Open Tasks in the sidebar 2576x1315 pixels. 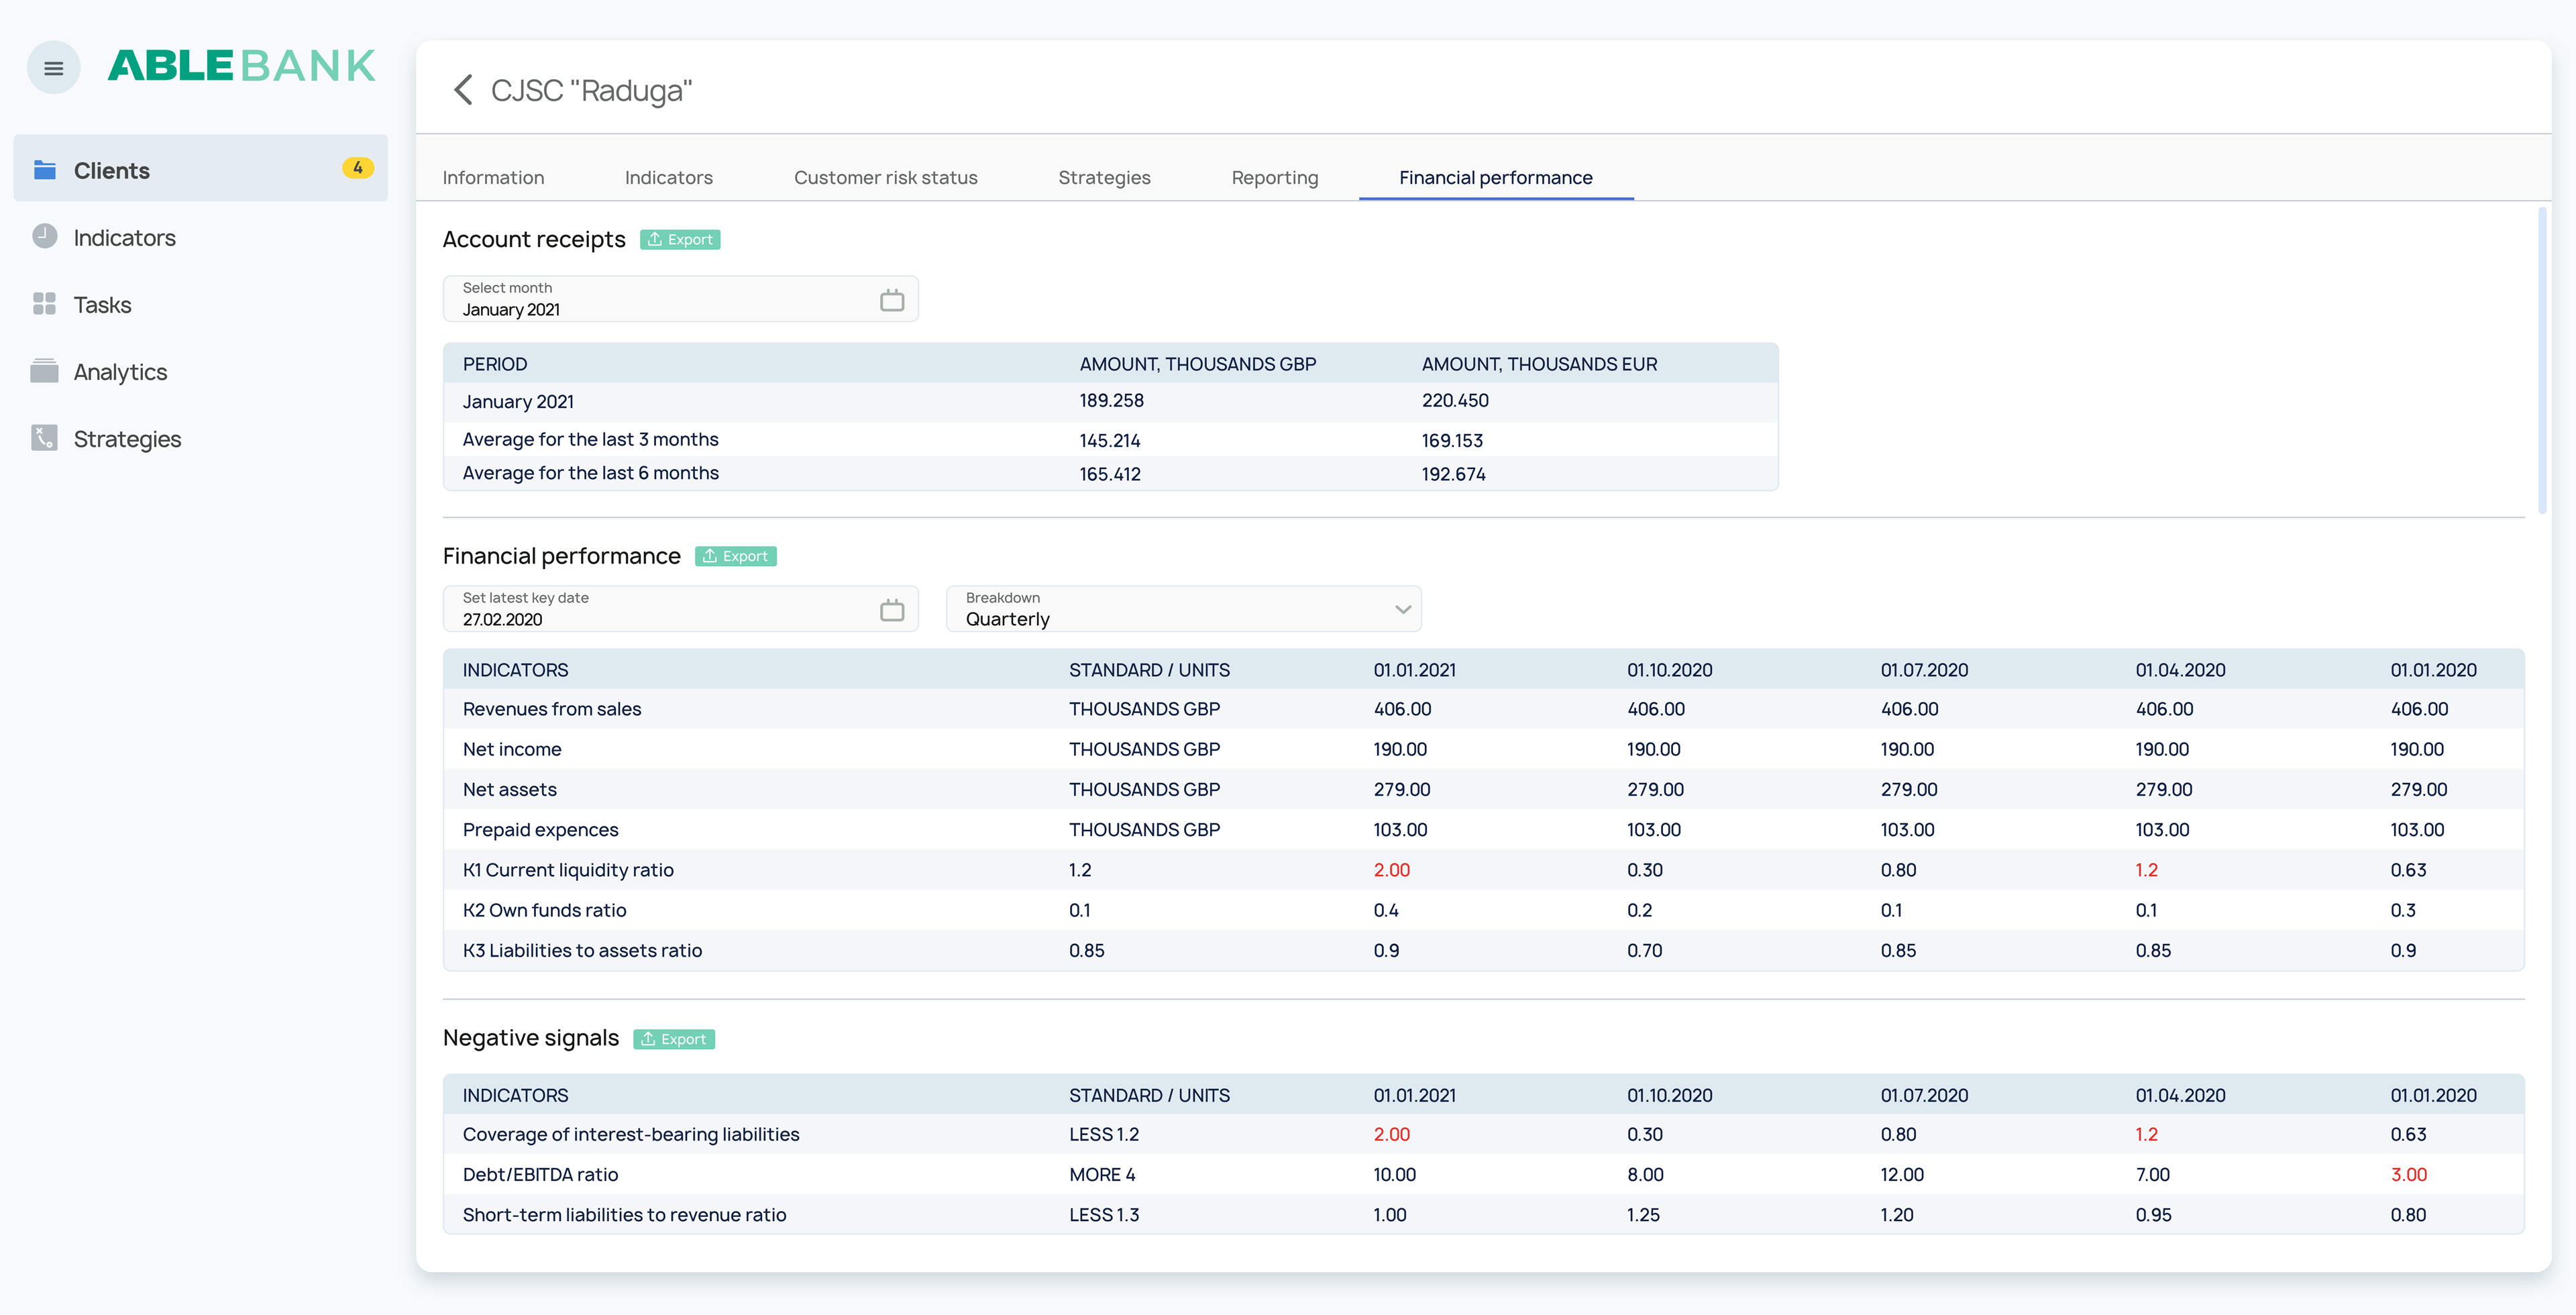[x=102, y=305]
